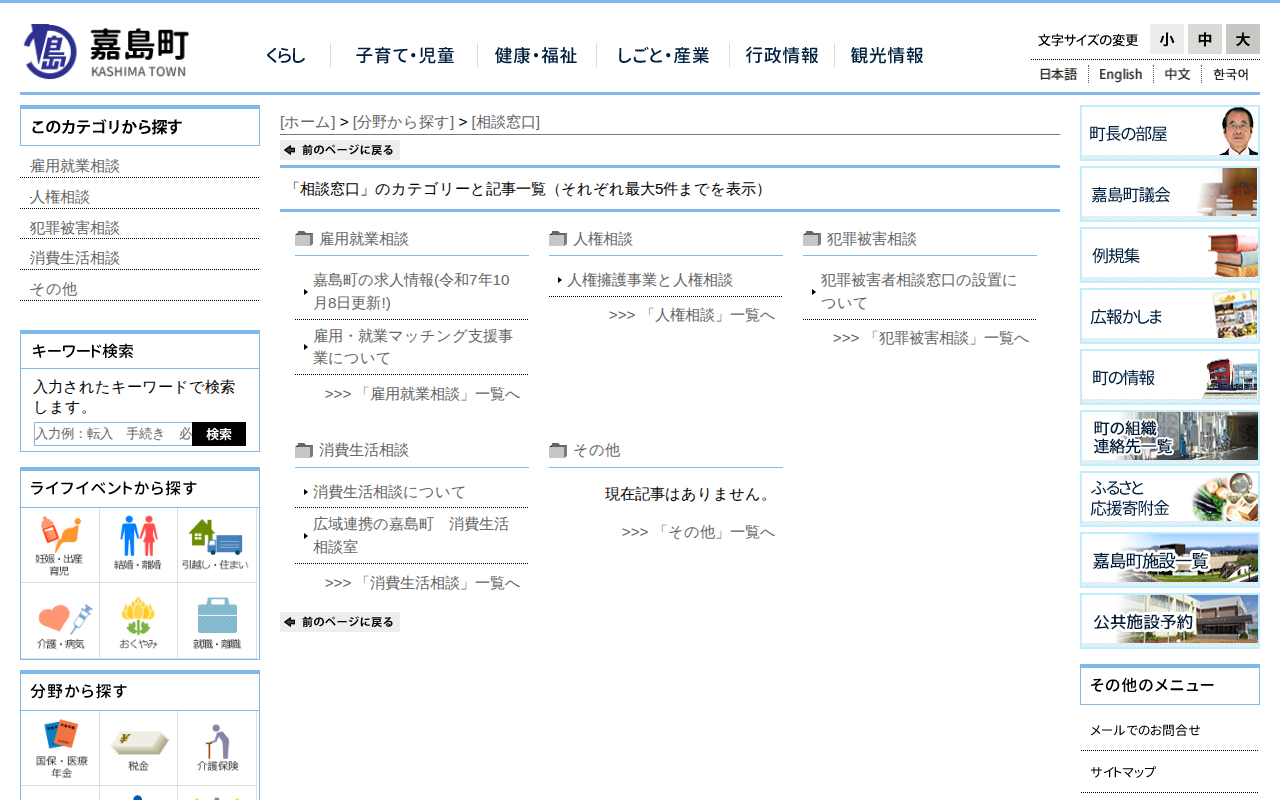Open the 町の情報 banner
This screenshot has width=1280, height=800.
1170,377
